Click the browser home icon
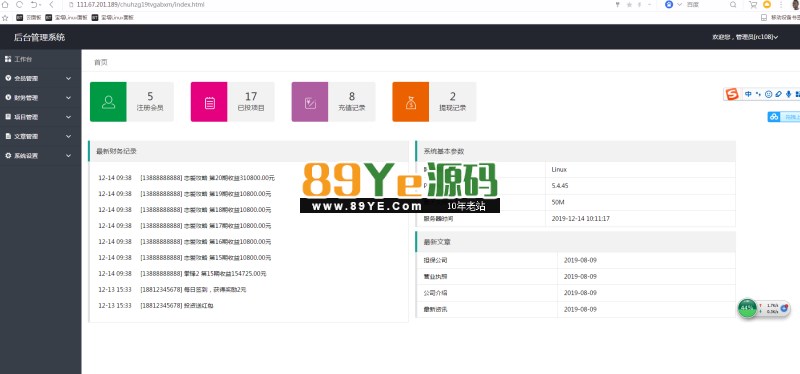800x374 pixels. pos(5,5)
